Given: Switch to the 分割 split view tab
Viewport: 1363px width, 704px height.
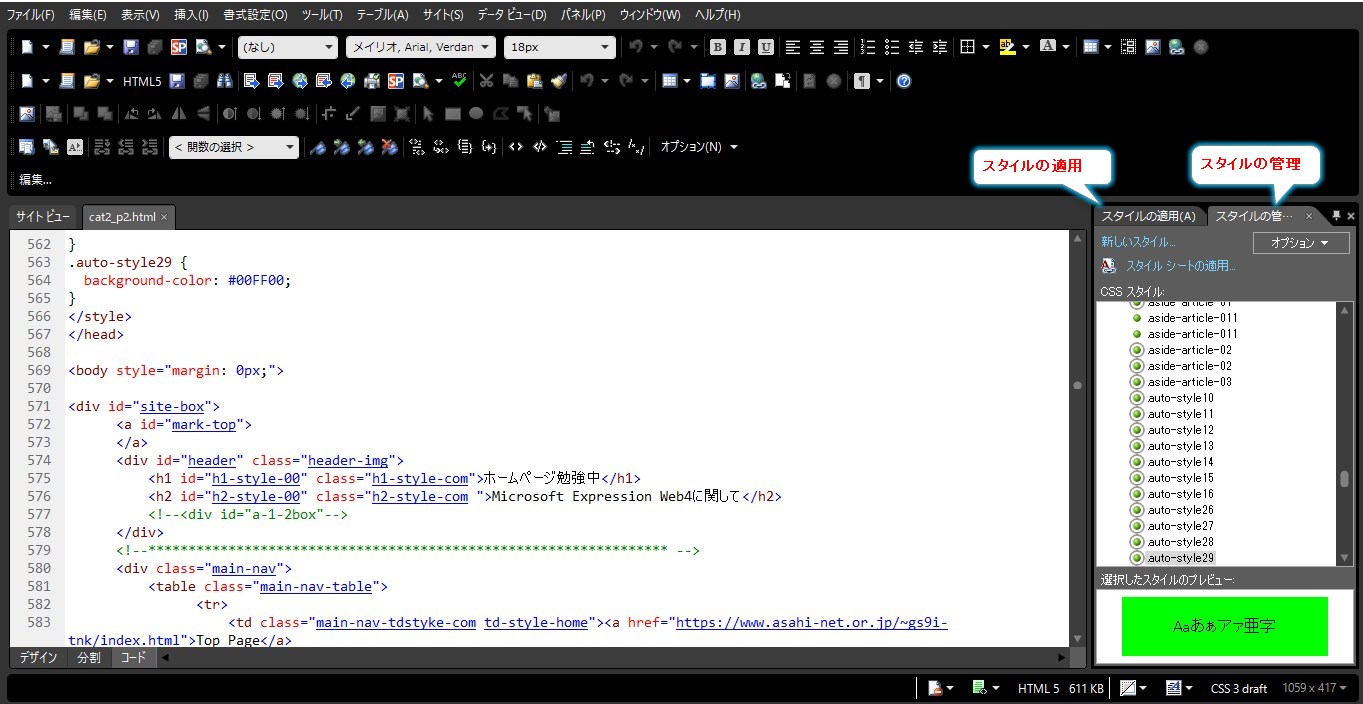Looking at the screenshot, I should point(89,658).
